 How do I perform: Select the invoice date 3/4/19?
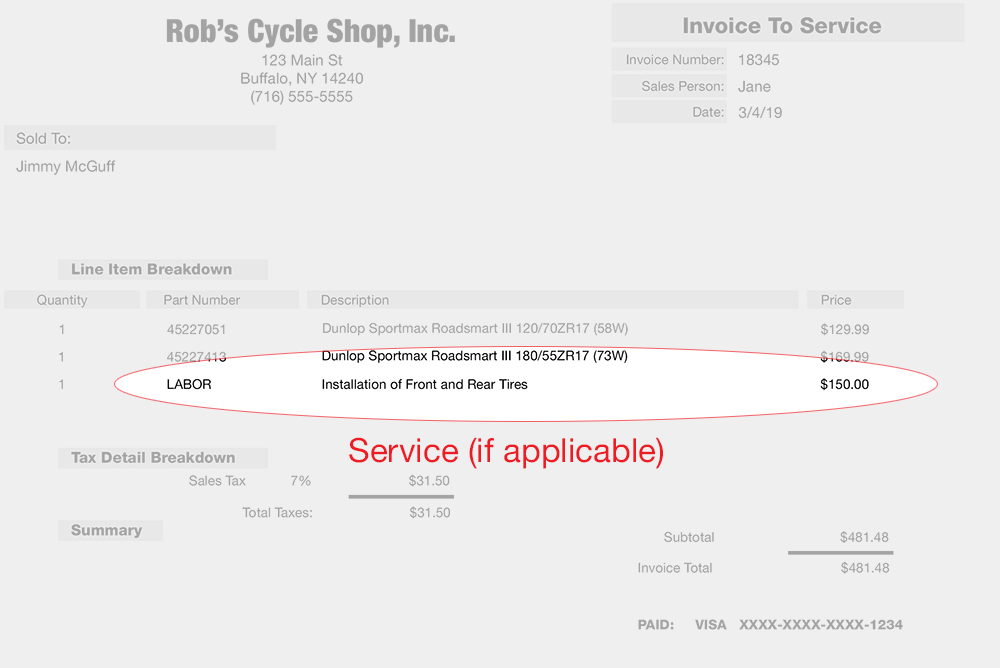760,113
